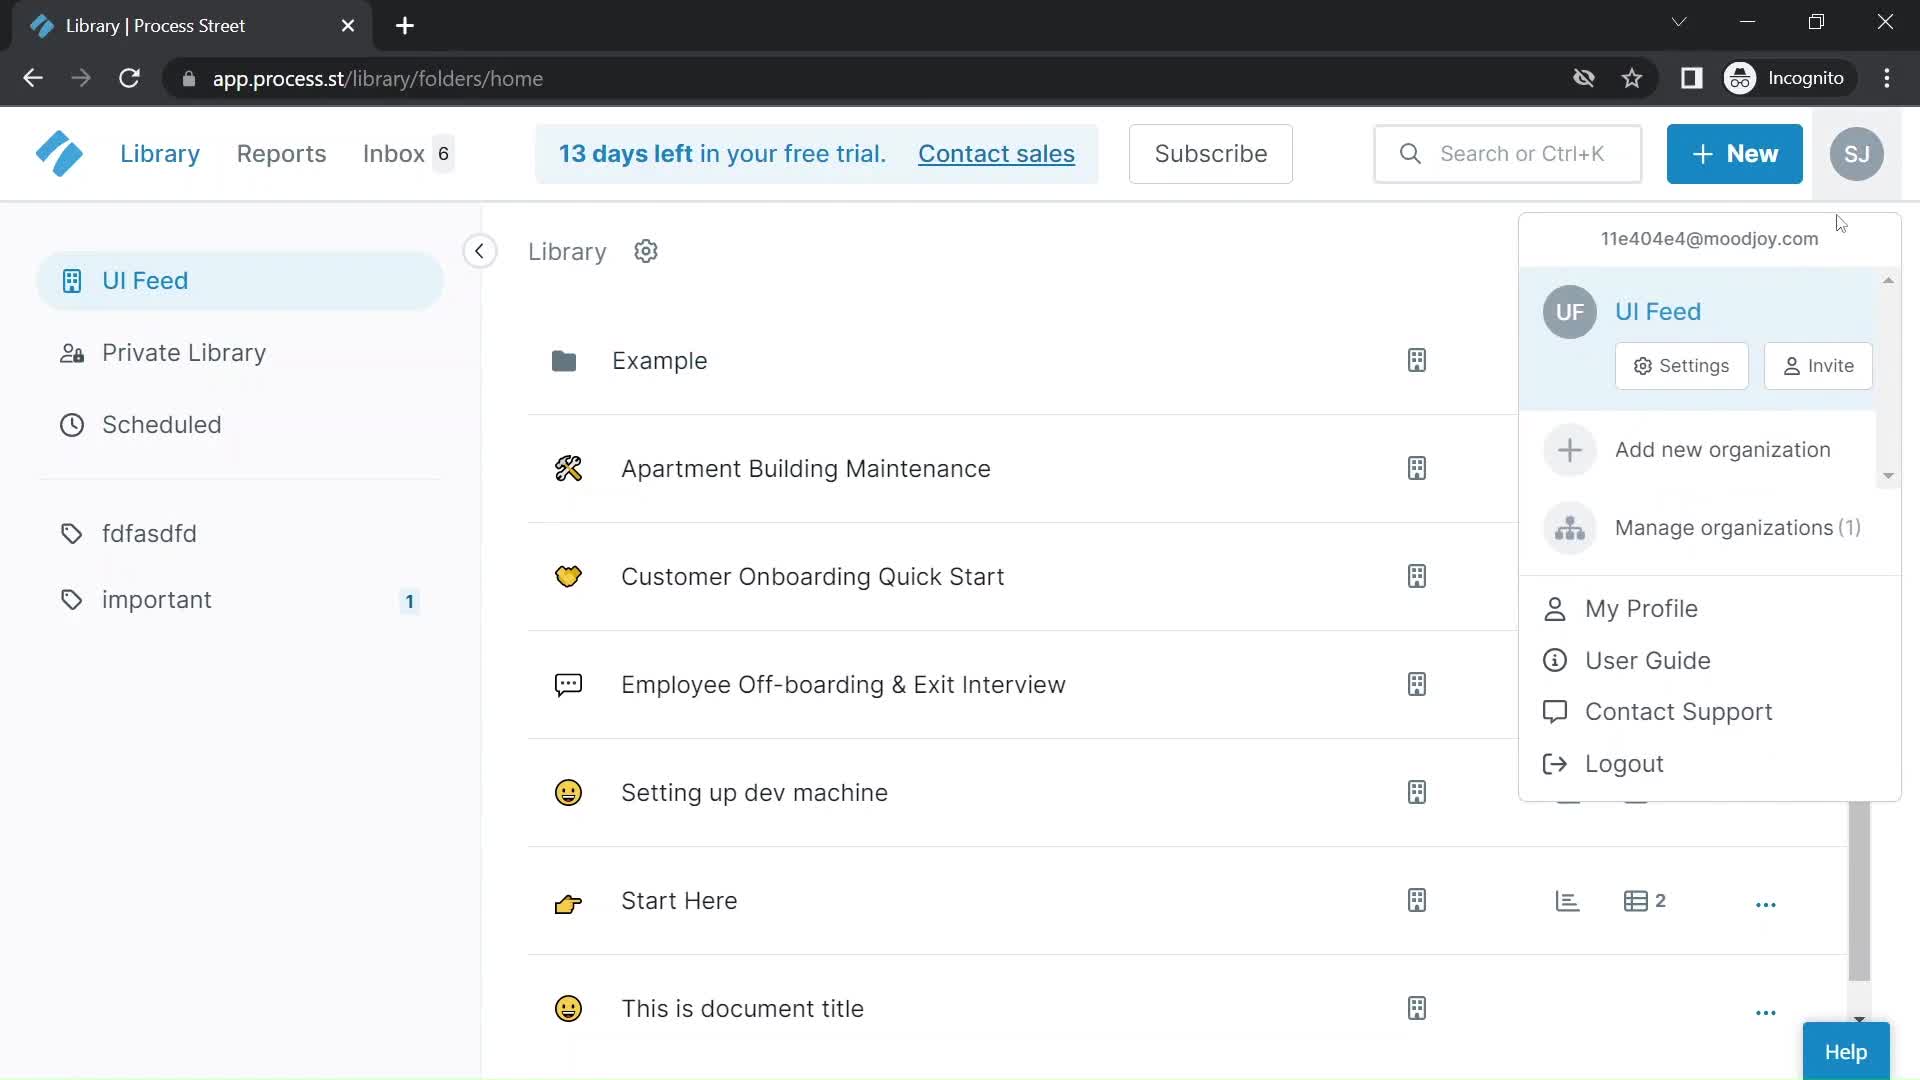Viewport: 1920px width, 1080px height.
Task: Open Customer Onboarding Quick Start workflow
Action: pyautogui.click(x=812, y=577)
